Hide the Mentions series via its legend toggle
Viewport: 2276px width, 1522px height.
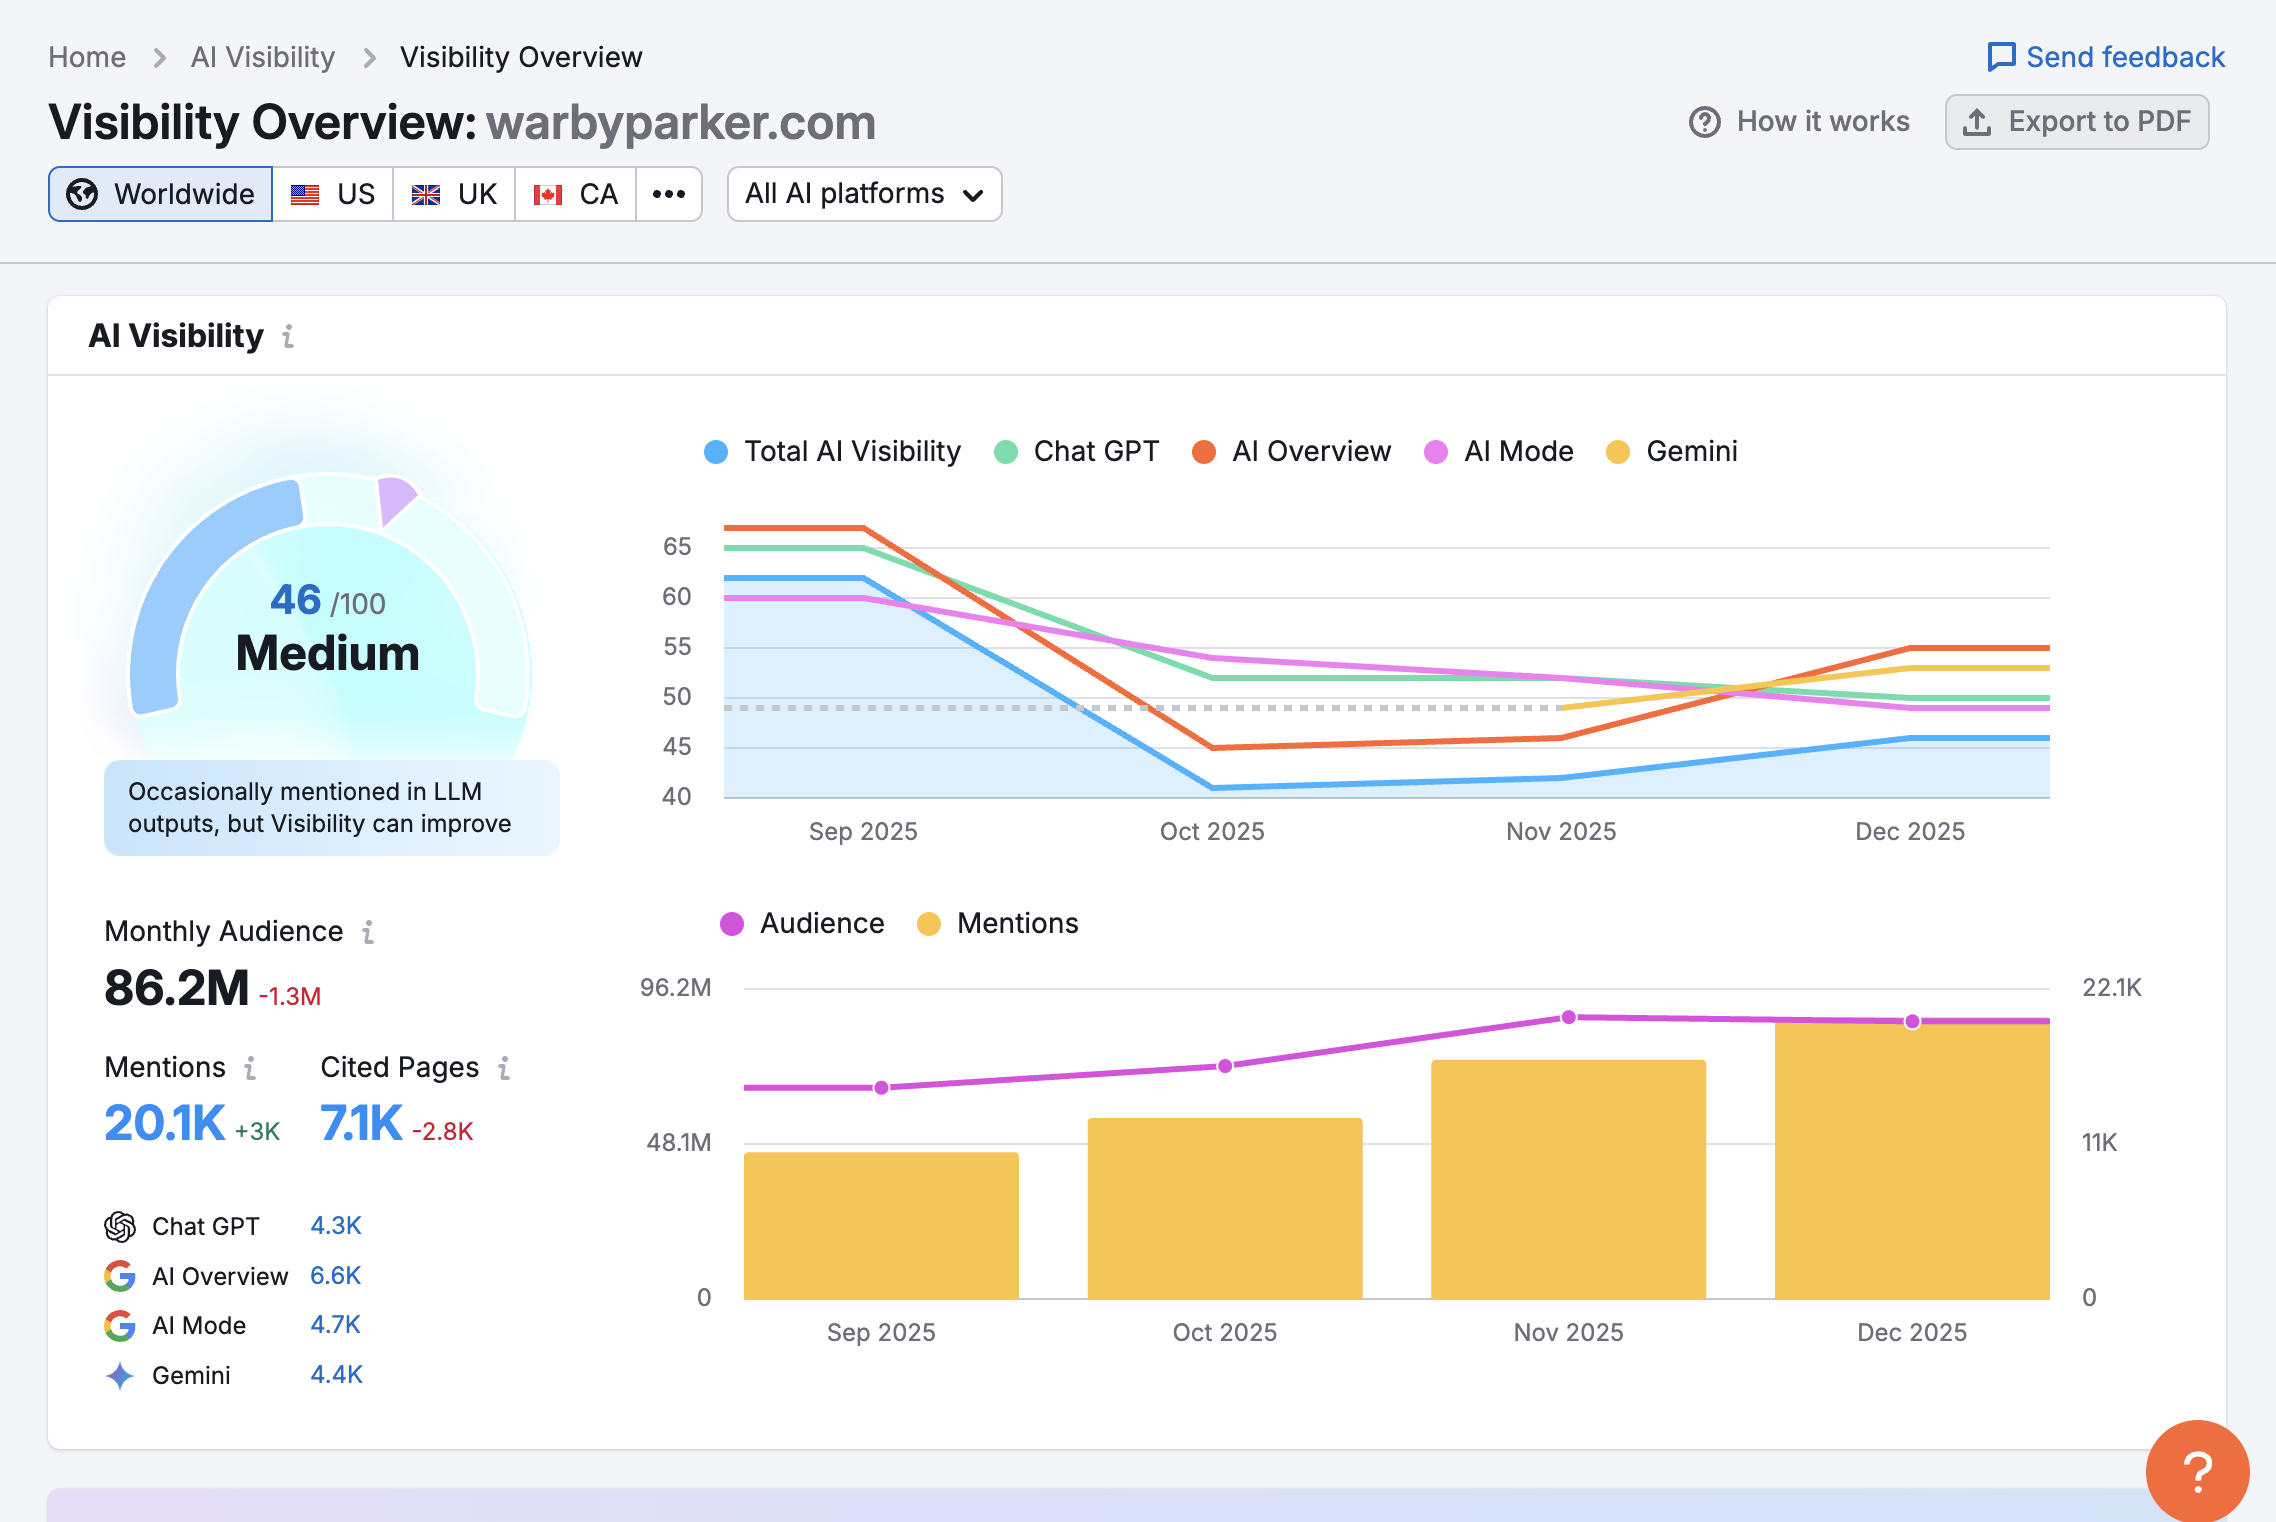996,923
